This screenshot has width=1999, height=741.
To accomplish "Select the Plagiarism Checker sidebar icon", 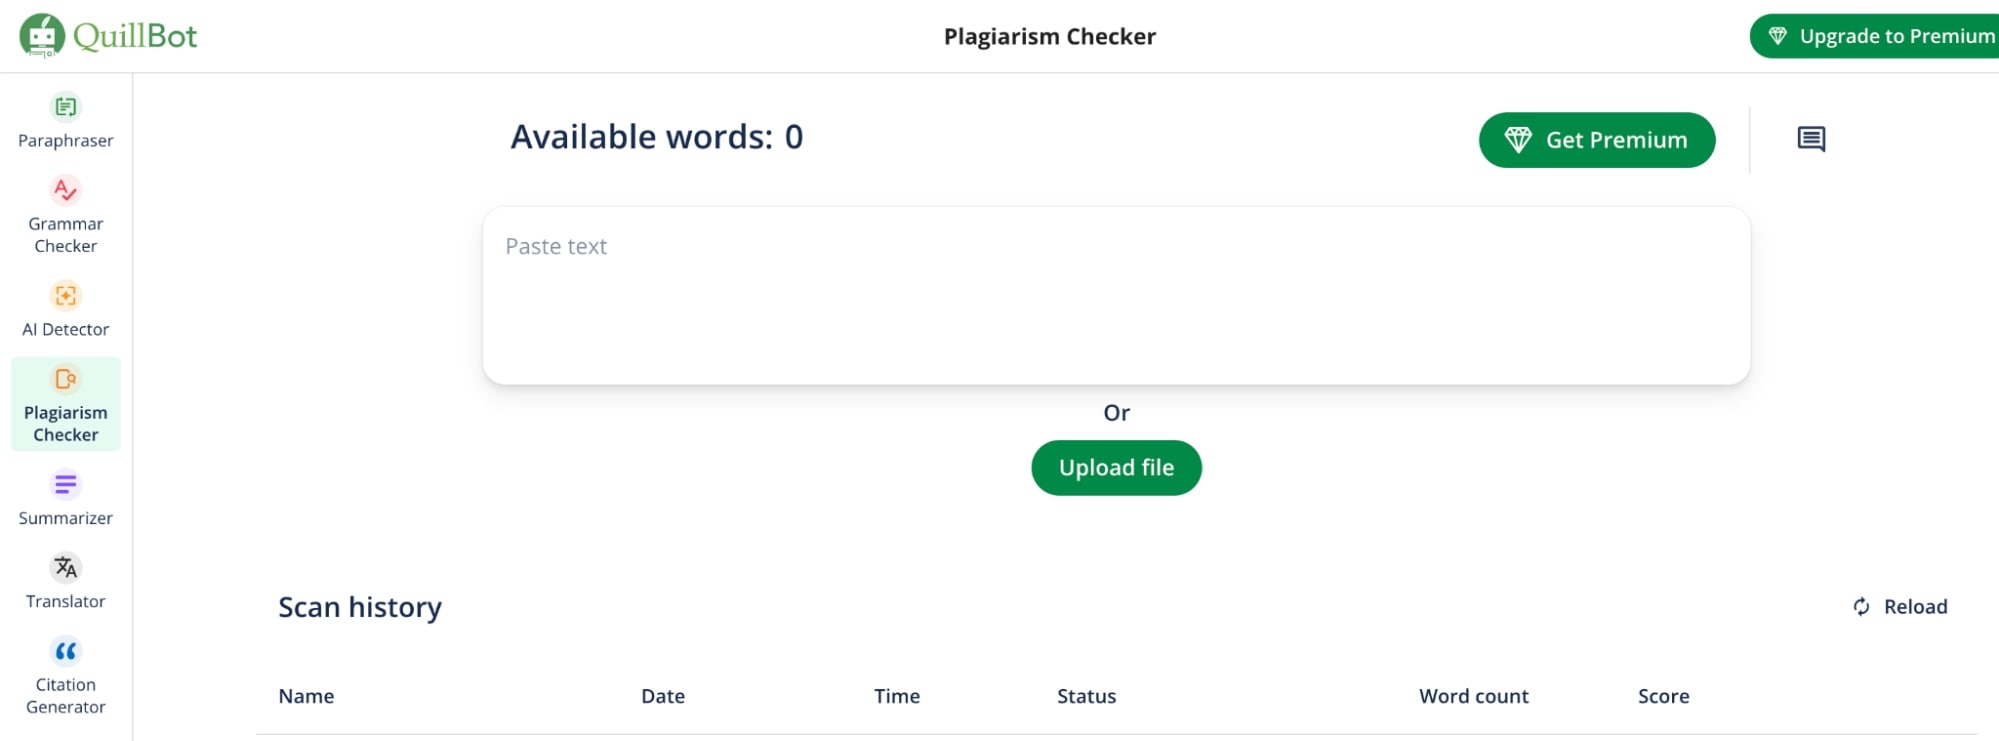I will (x=66, y=379).
